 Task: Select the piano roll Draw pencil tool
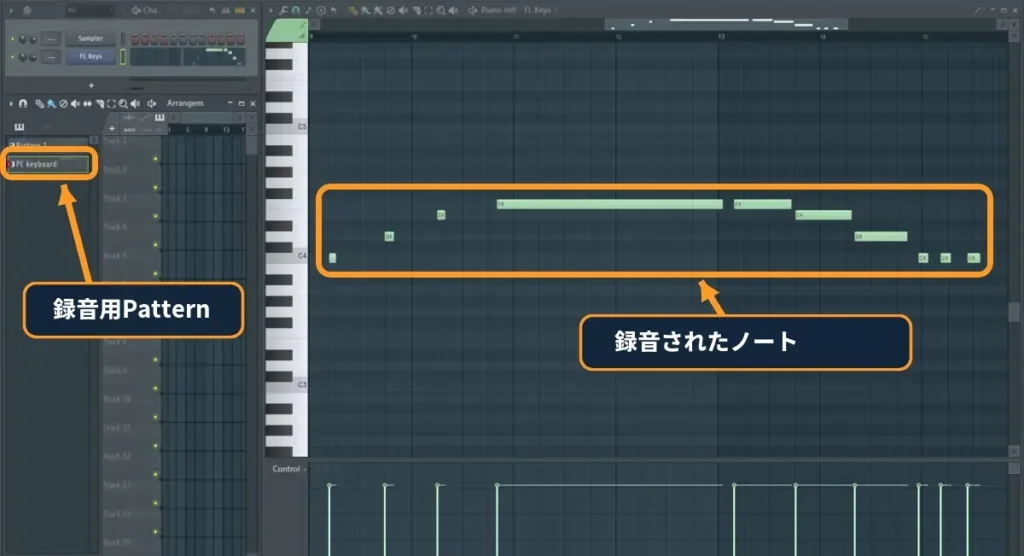tap(353, 10)
